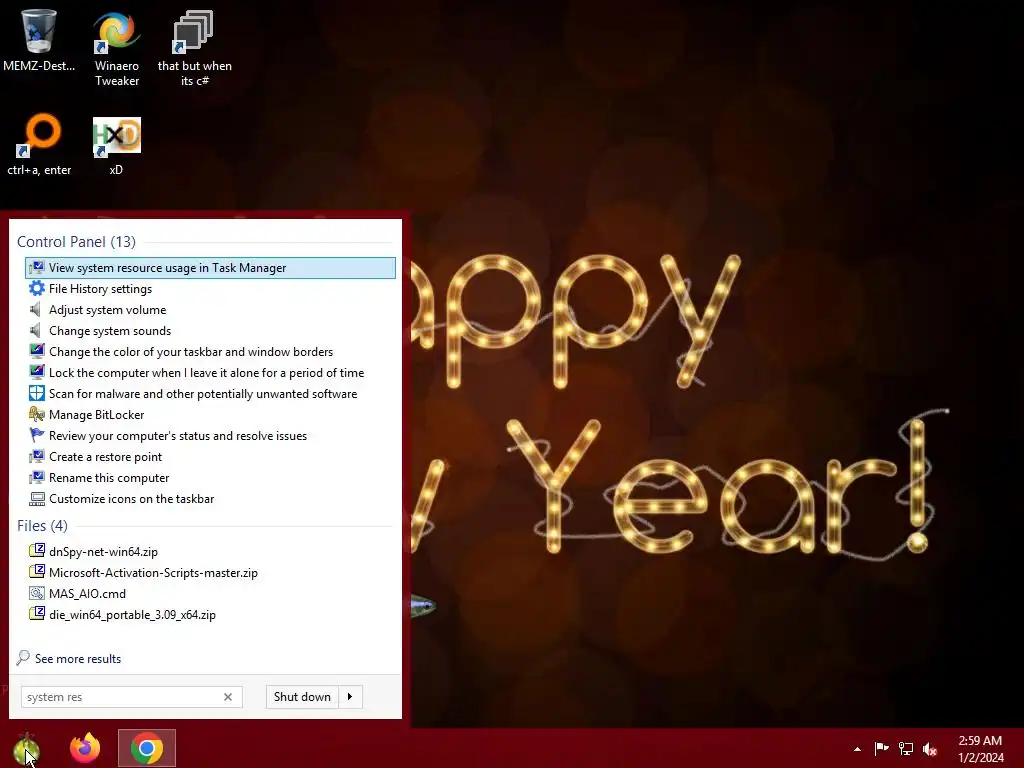
Task: Expand the Shut down options arrow
Action: coord(351,697)
